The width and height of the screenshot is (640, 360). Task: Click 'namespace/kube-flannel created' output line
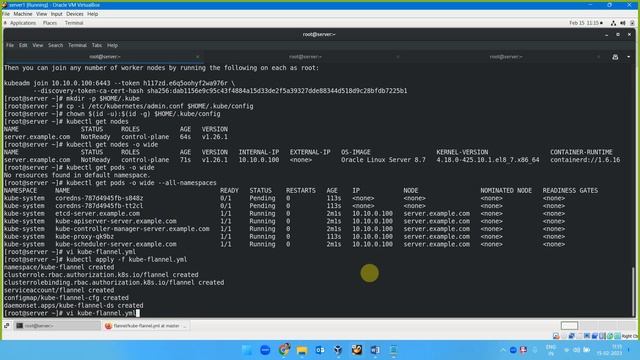pos(59,267)
